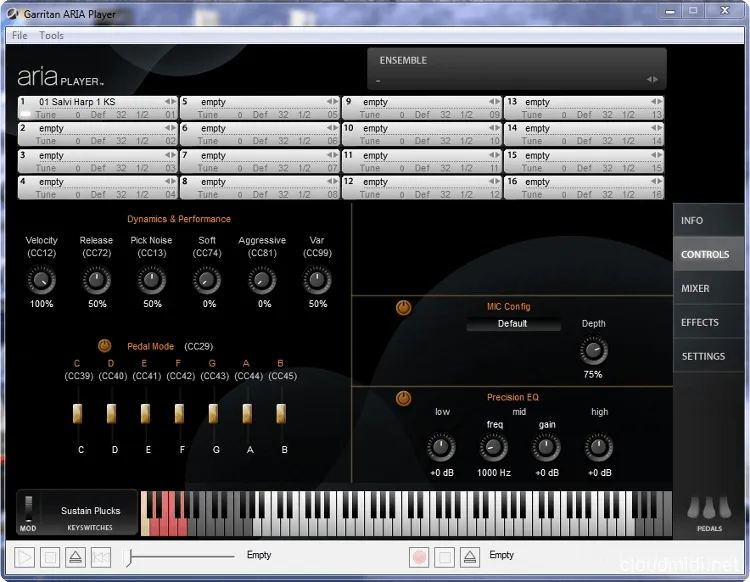Viewport: 750px width, 582px height.
Task: Toggle the E pedal switch (CC41)
Action: click(145, 414)
